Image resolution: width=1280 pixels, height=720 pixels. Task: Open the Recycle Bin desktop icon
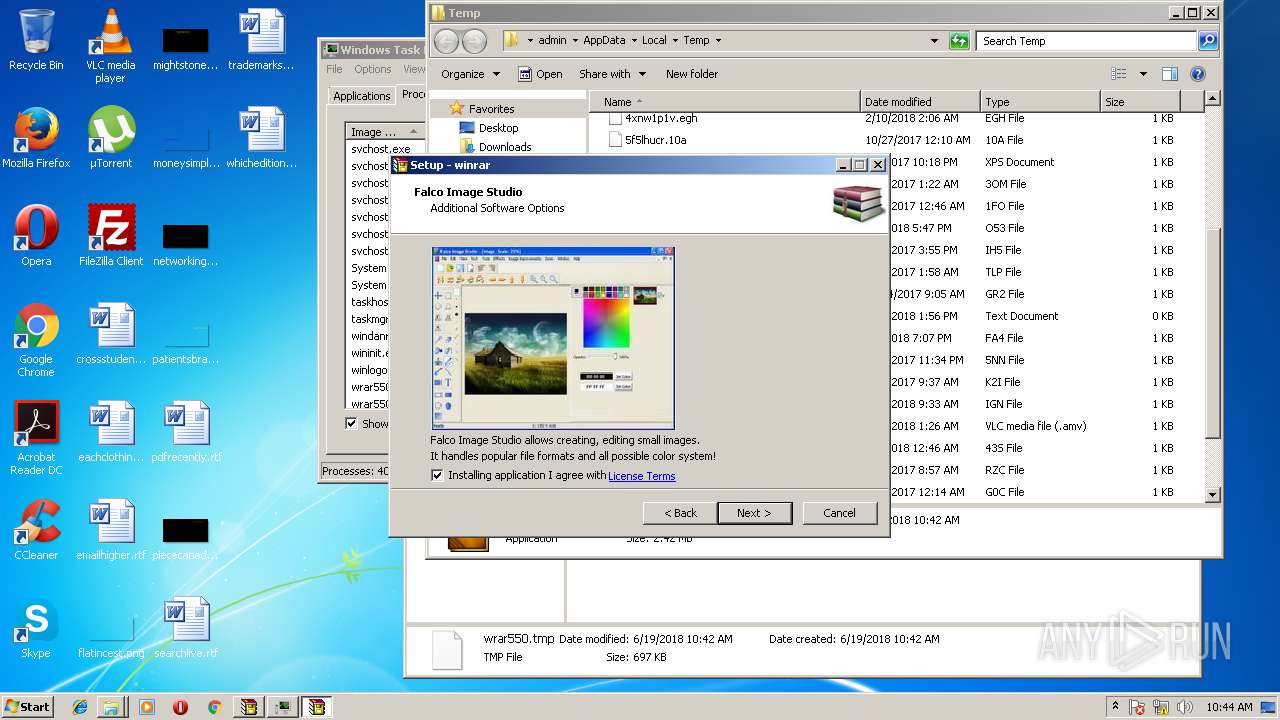[36, 41]
